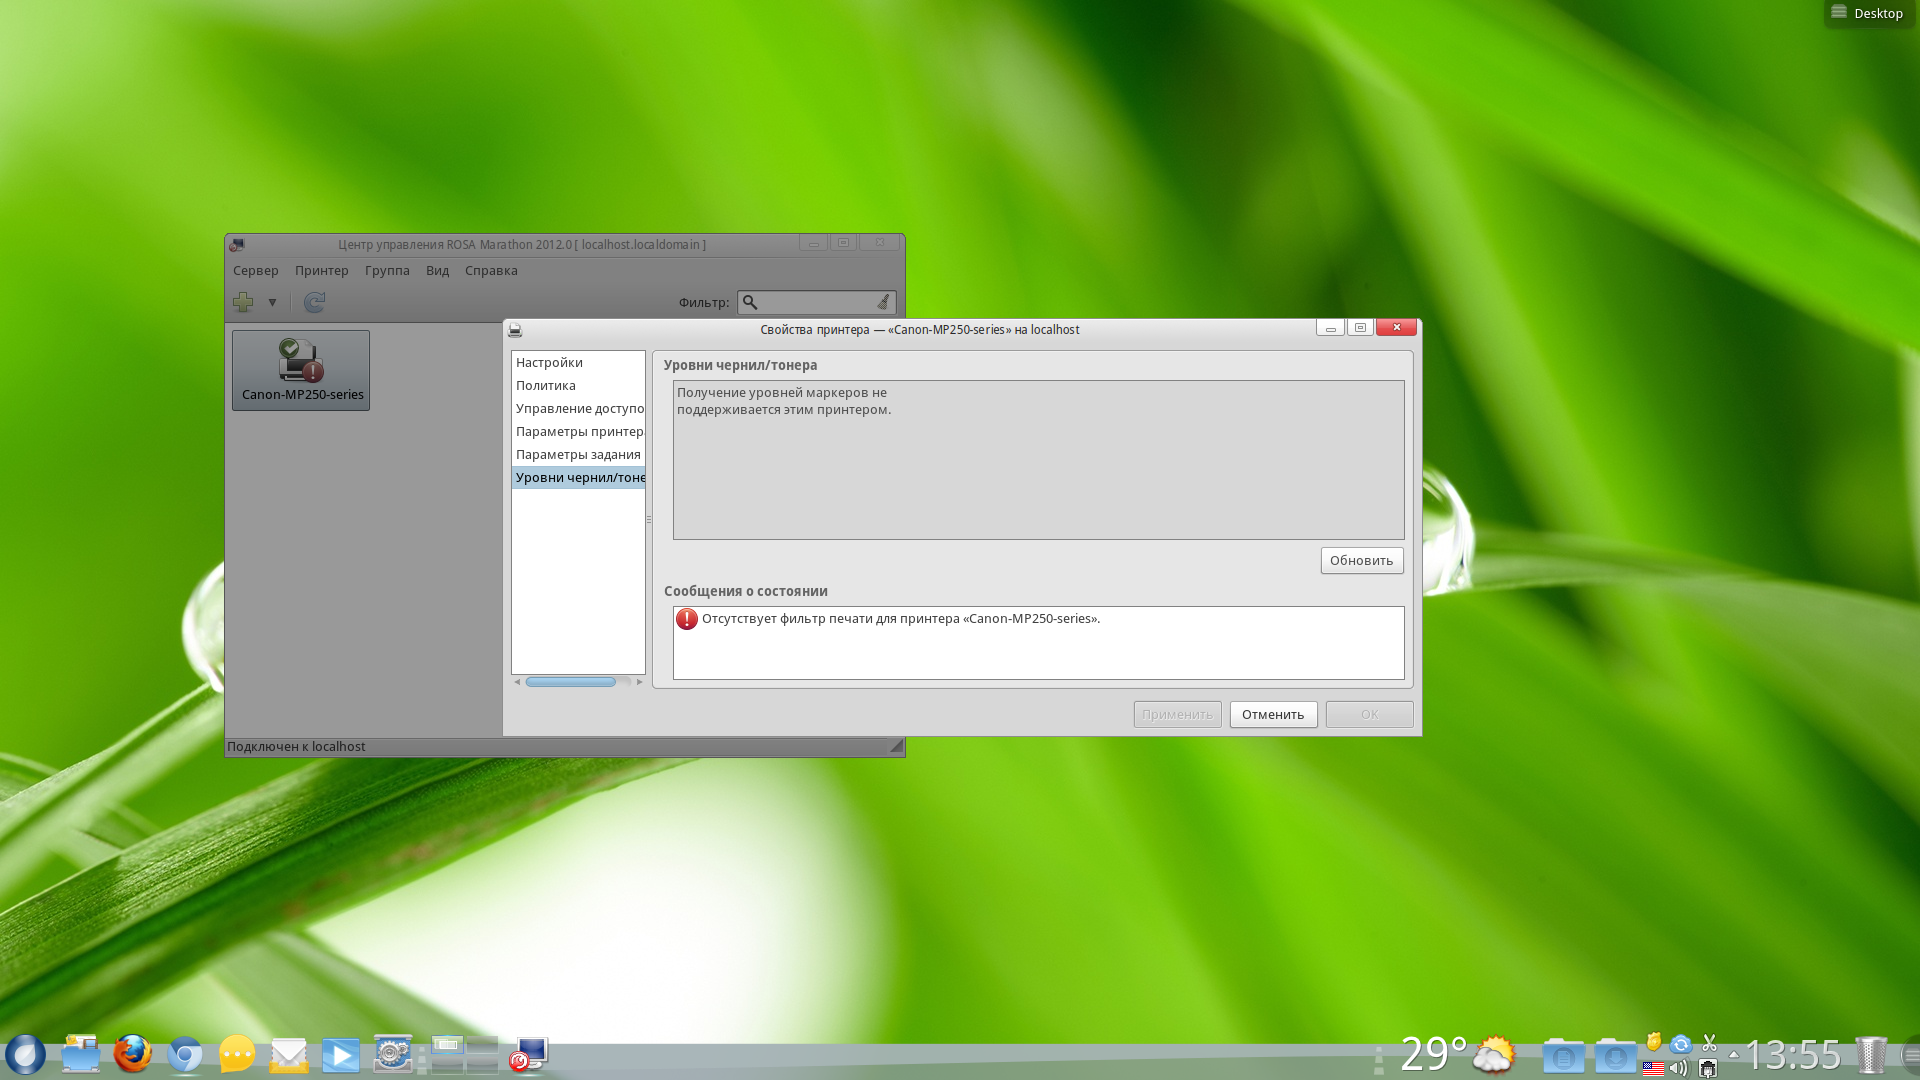Click the refresh printers toolbar icon

coord(314,302)
